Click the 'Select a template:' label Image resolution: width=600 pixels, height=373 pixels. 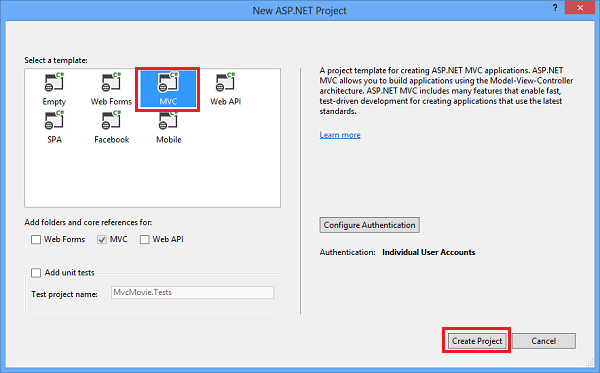tap(56, 60)
